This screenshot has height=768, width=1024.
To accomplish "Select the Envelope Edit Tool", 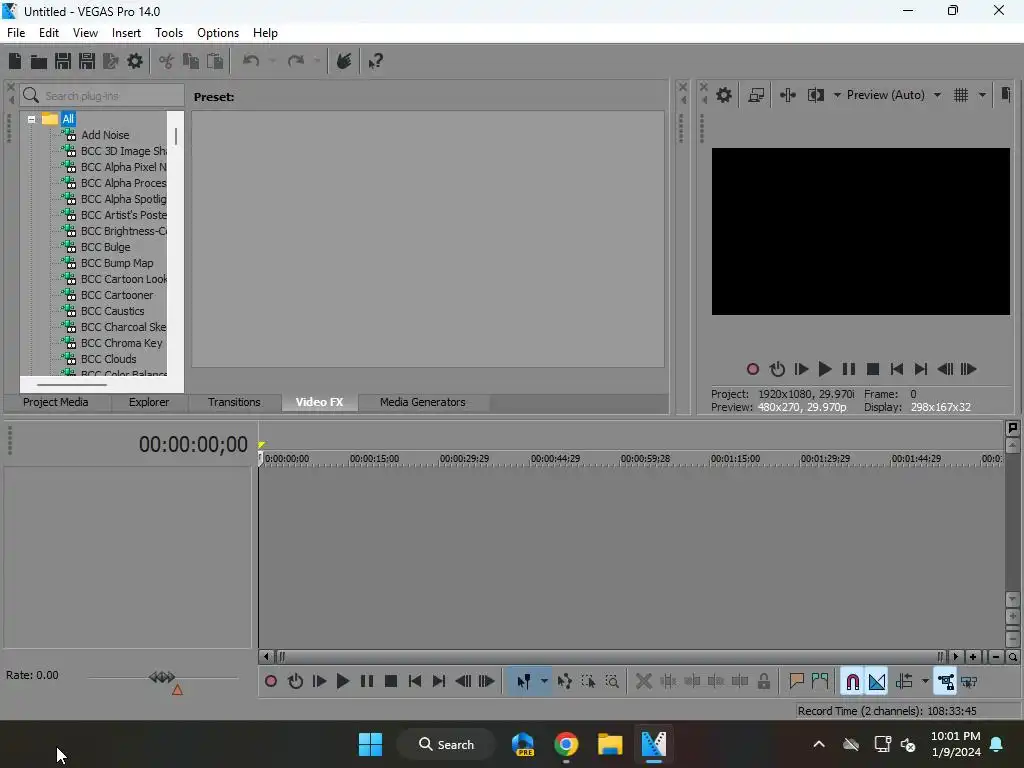I will (565, 682).
